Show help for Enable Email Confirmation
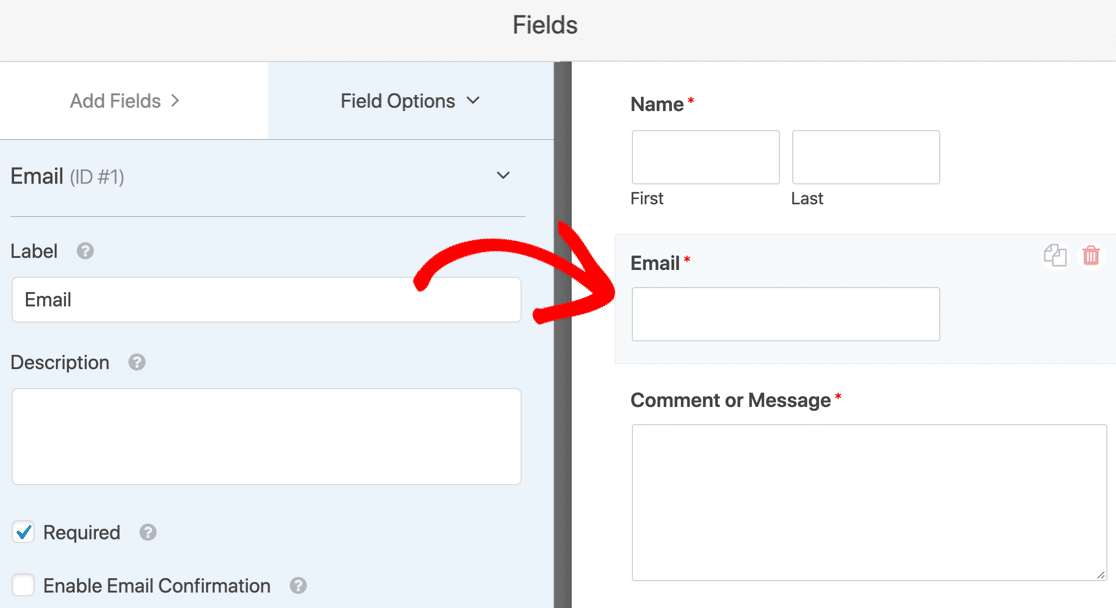The width and height of the screenshot is (1116, 608). pyautogui.click(x=298, y=586)
